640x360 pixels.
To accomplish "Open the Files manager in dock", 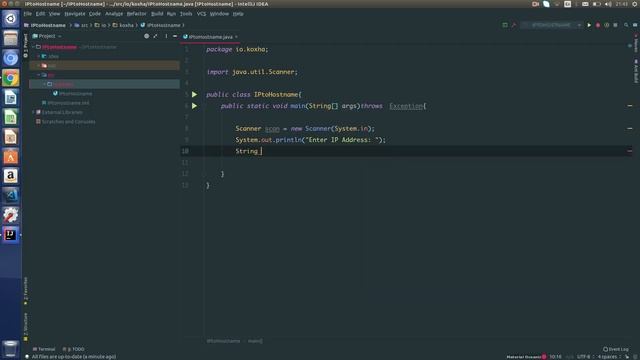I will tap(11, 39).
